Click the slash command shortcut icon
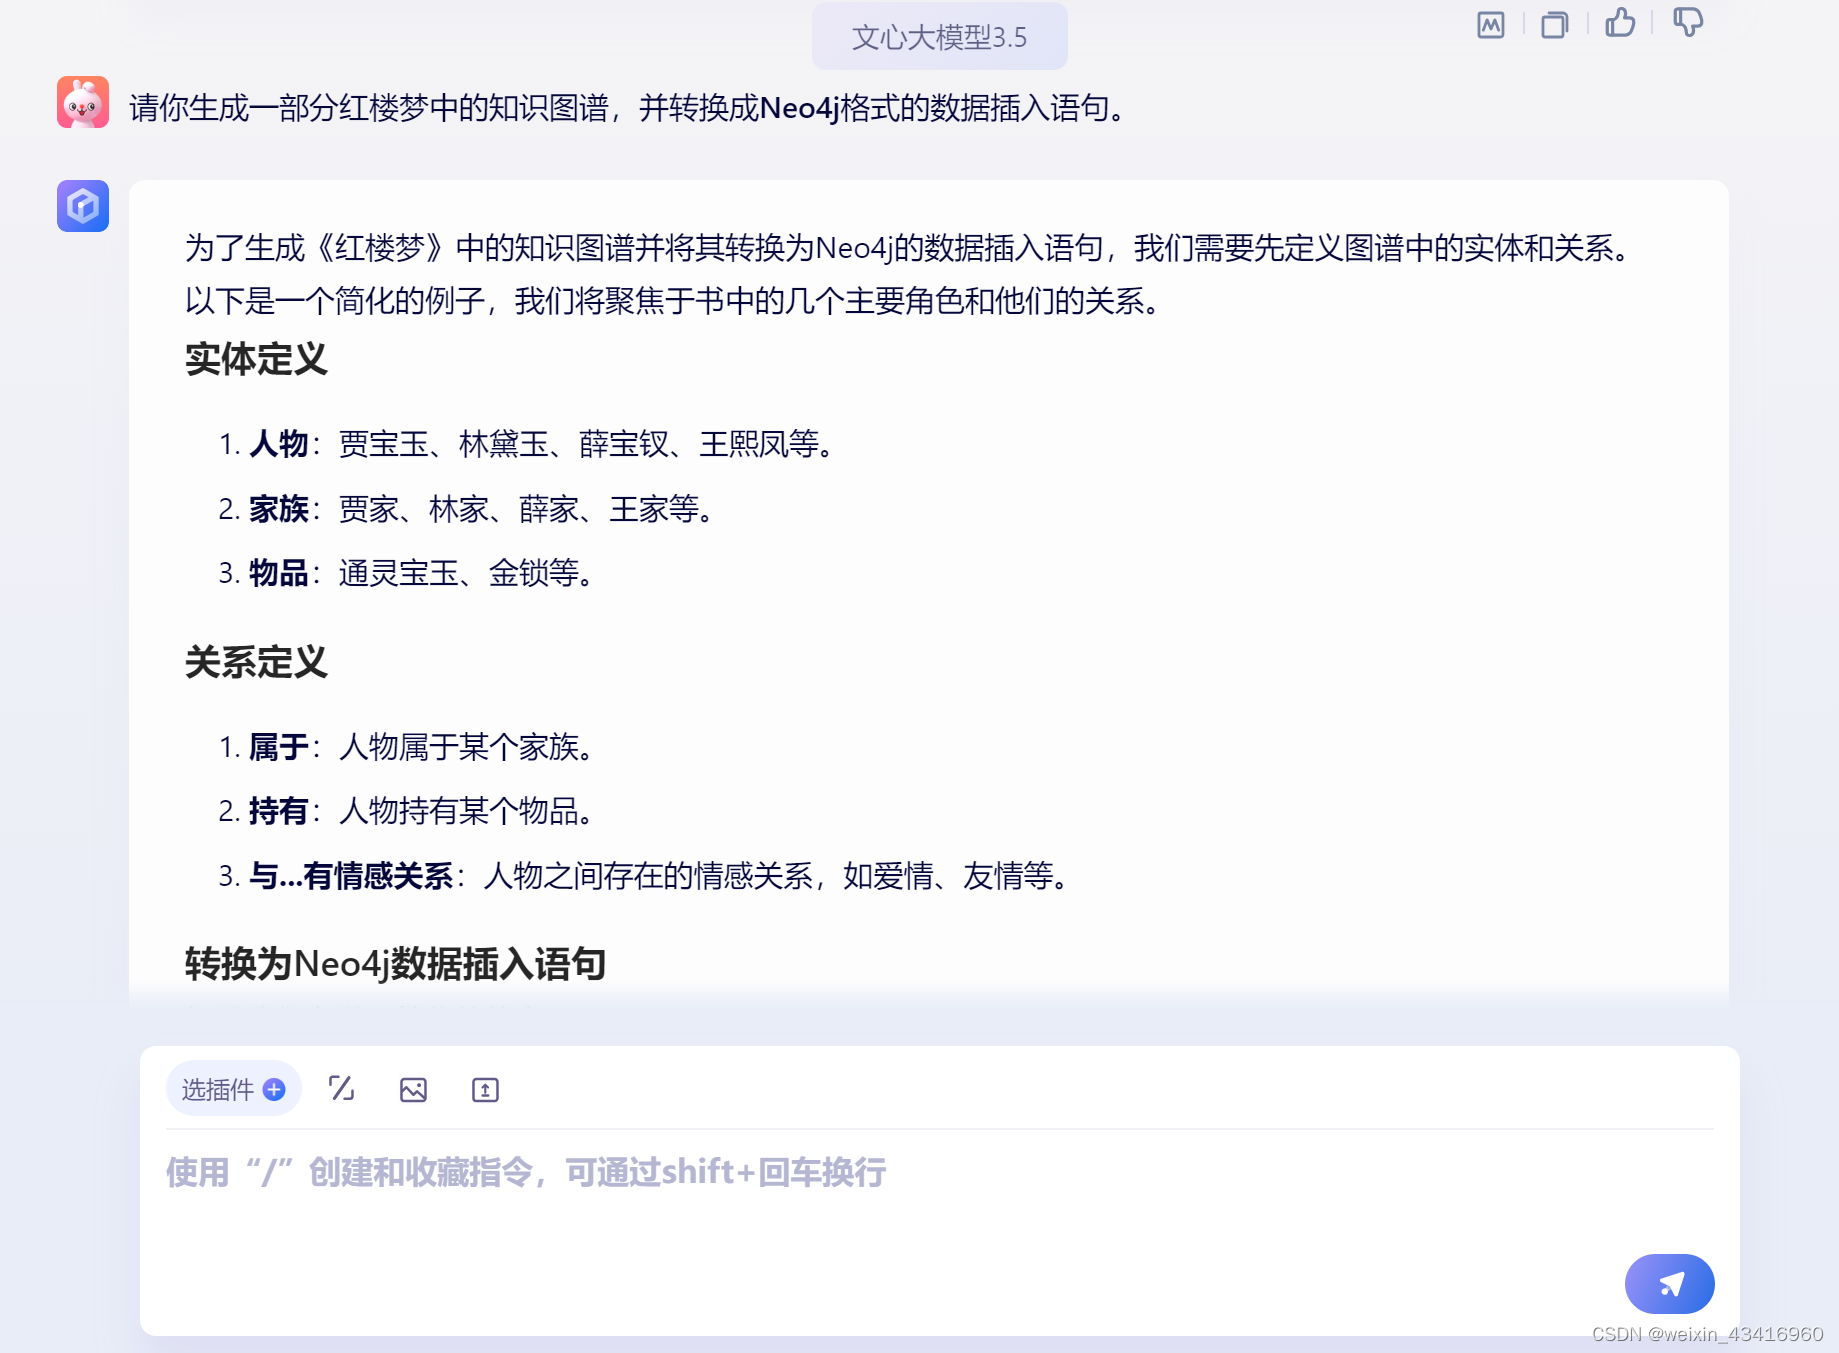Screen dimensions: 1839x1353 click(342, 1089)
